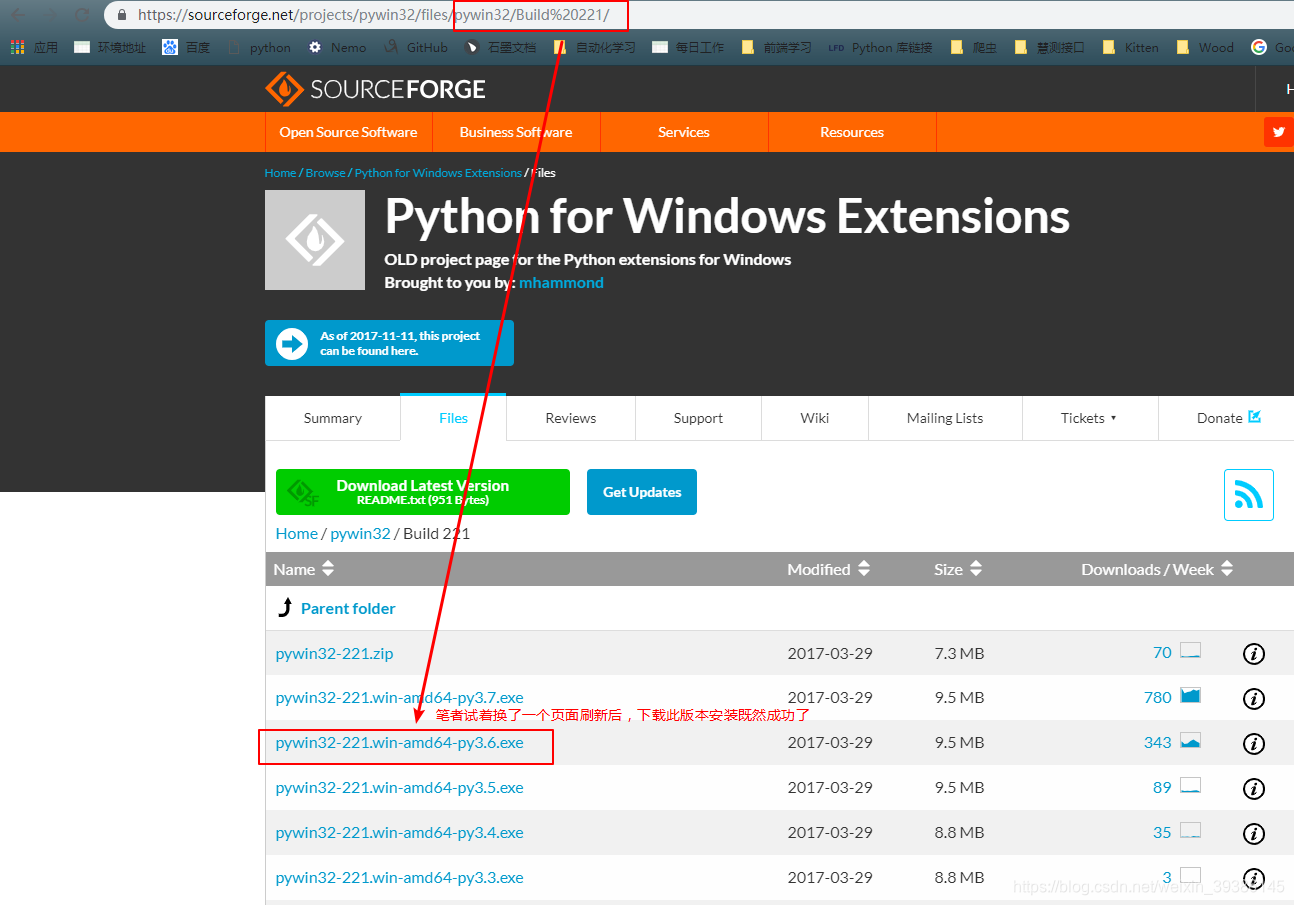Sort files by Size column

958,569
